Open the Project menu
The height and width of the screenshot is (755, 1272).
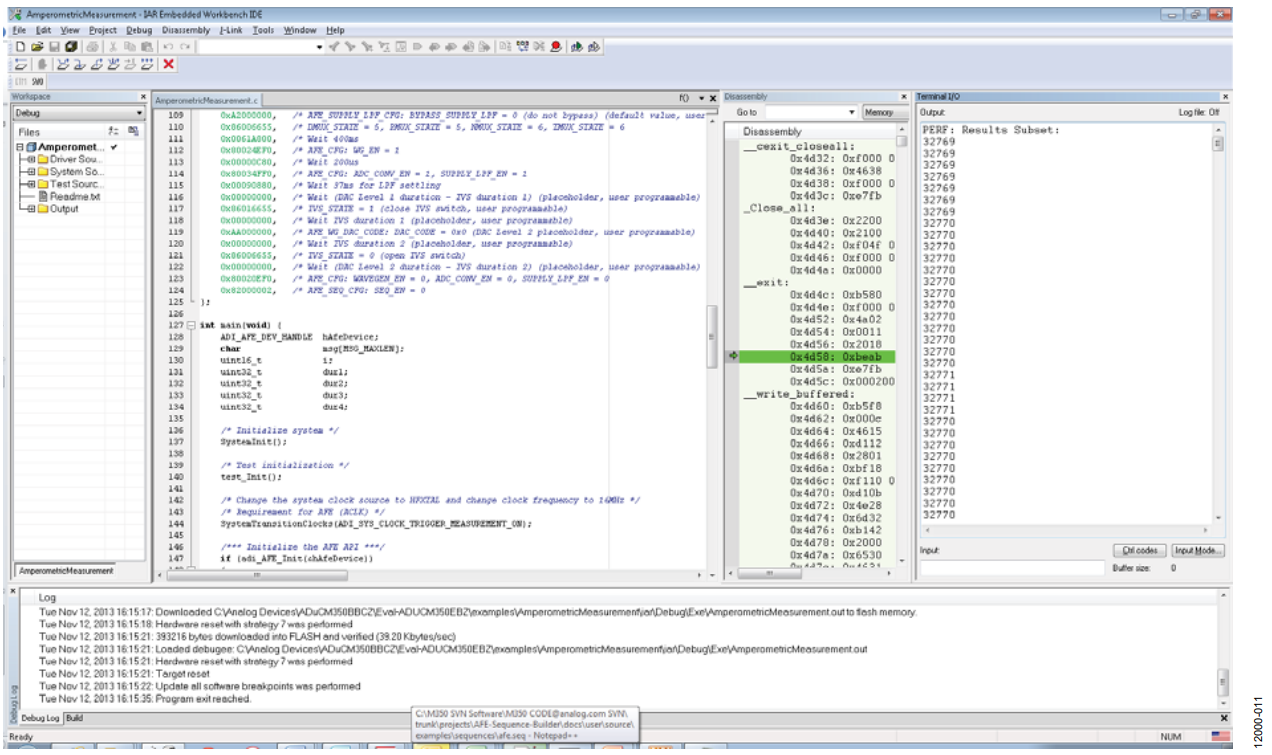tap(102, 30)
